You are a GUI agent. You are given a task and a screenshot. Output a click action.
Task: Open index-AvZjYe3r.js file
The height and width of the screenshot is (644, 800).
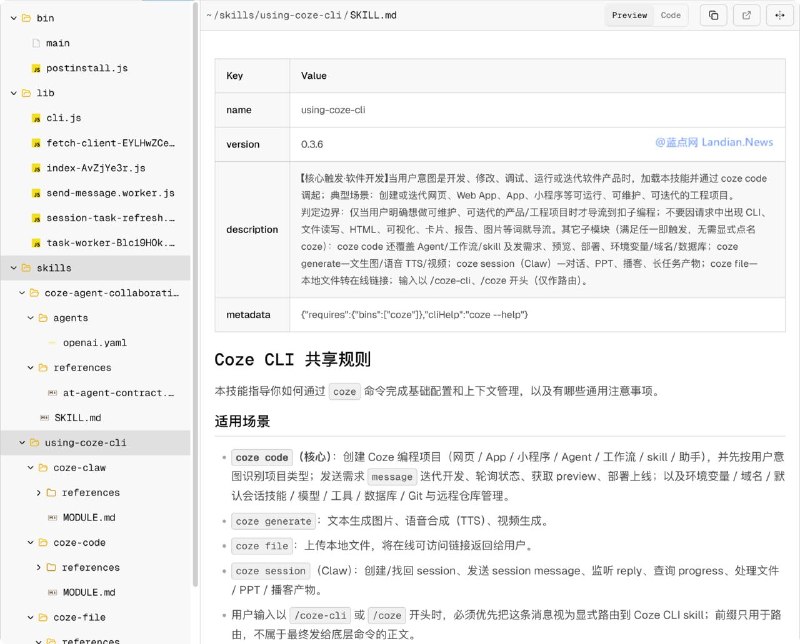coord(96,168)
